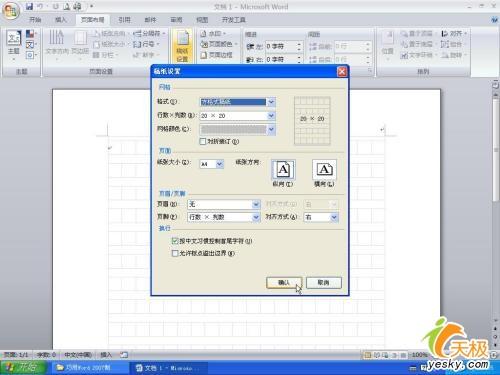Switch to the Review (审阅) ribbon tab
The width and height of the screenshot is (500, 375).
[x=176, y=20]
